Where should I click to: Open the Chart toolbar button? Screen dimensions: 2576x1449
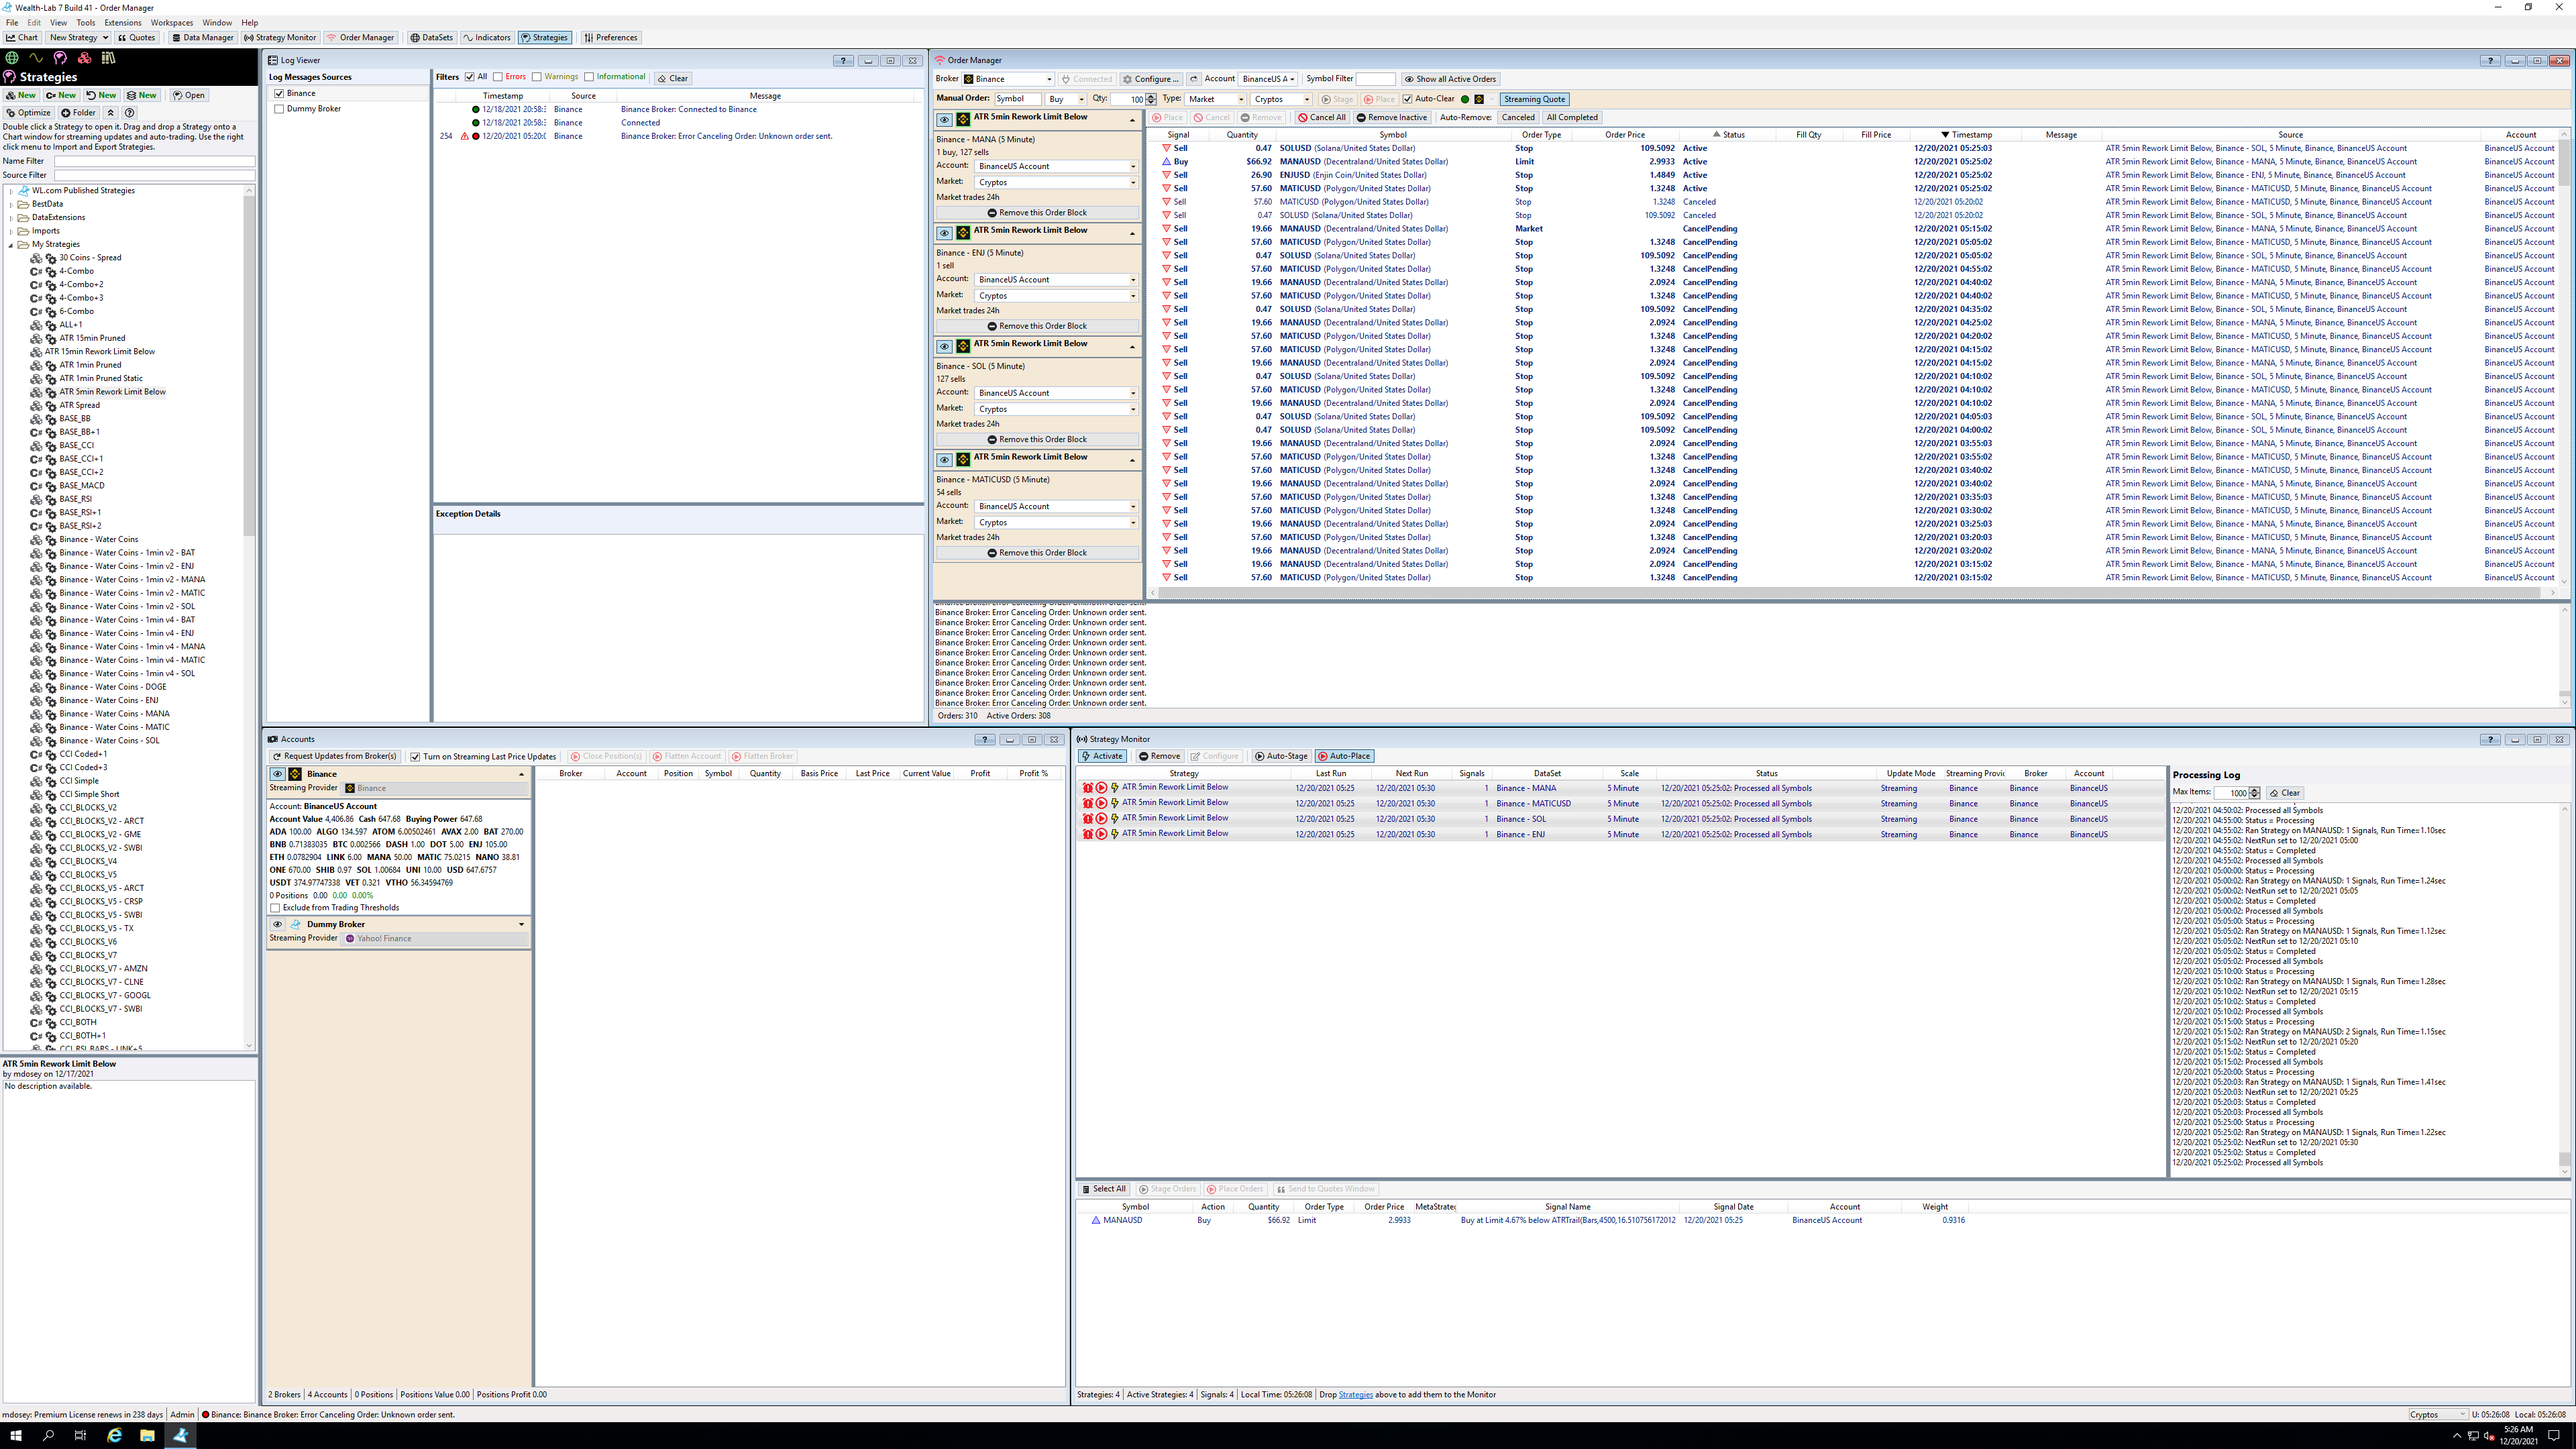point(22,37)
